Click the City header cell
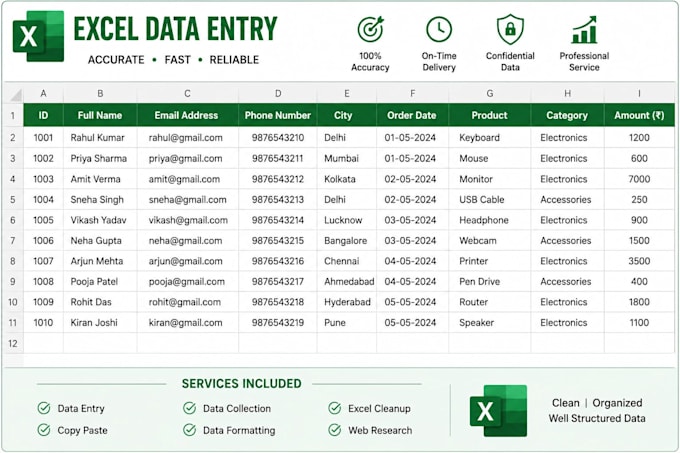 click(x=347, y=115)
